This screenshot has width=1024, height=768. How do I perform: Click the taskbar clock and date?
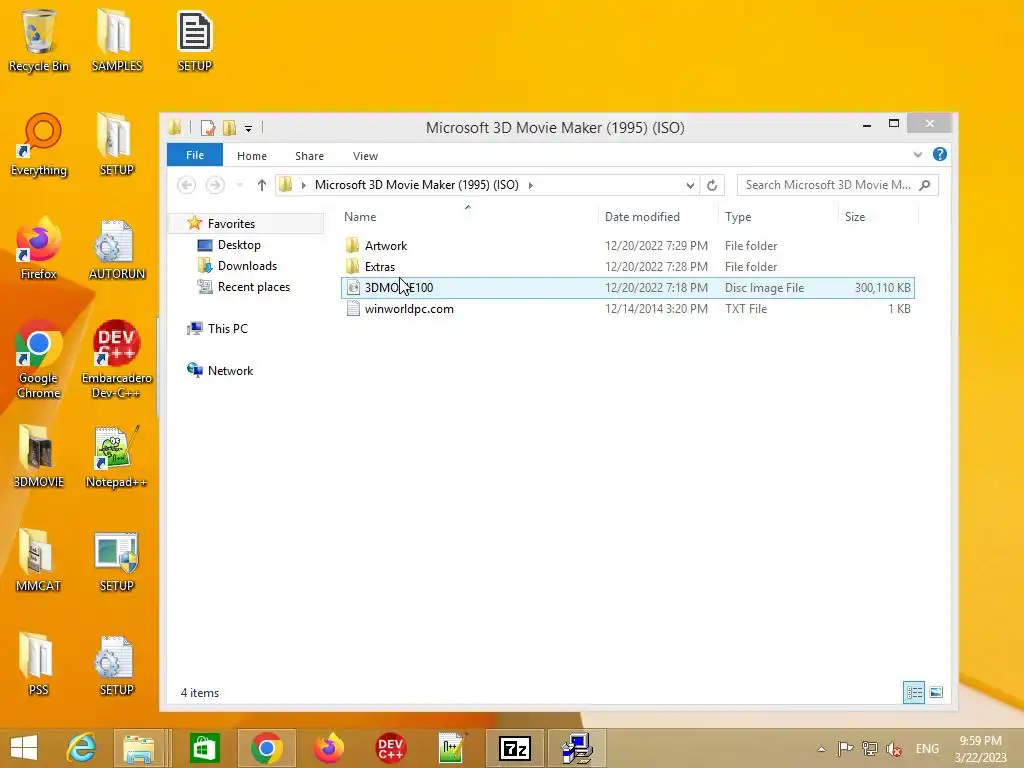click(980, 749)
